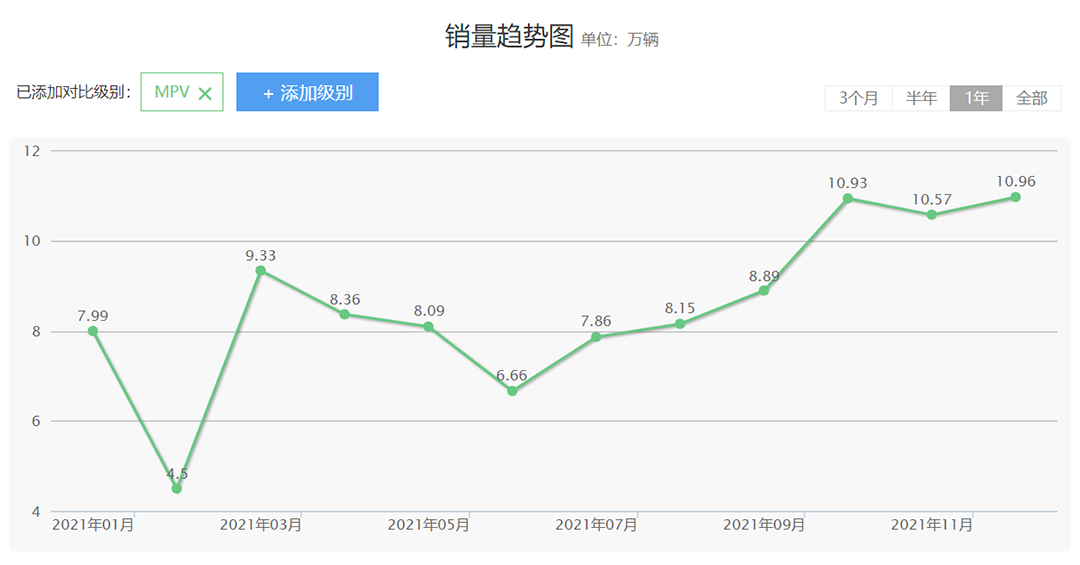Click the 销量趋势图 chart title
Screen dimensions: 1080x565
509,37
